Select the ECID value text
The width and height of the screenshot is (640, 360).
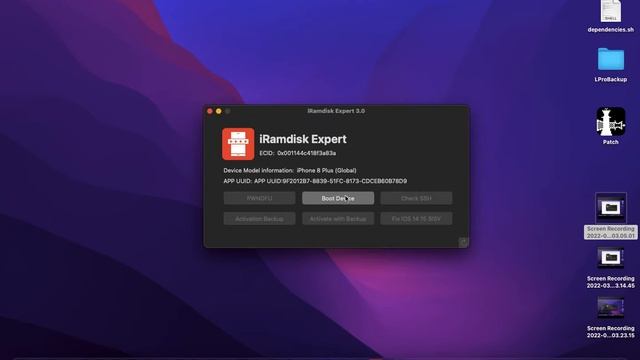pos(307,153)
